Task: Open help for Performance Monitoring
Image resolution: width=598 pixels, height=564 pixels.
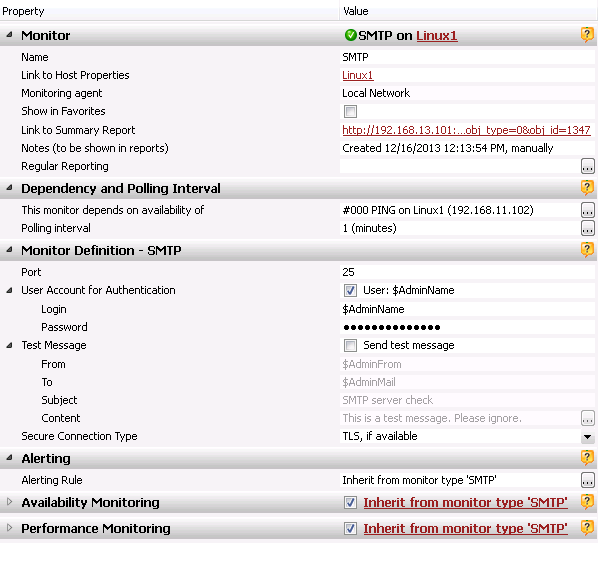Action: (587, 528)
